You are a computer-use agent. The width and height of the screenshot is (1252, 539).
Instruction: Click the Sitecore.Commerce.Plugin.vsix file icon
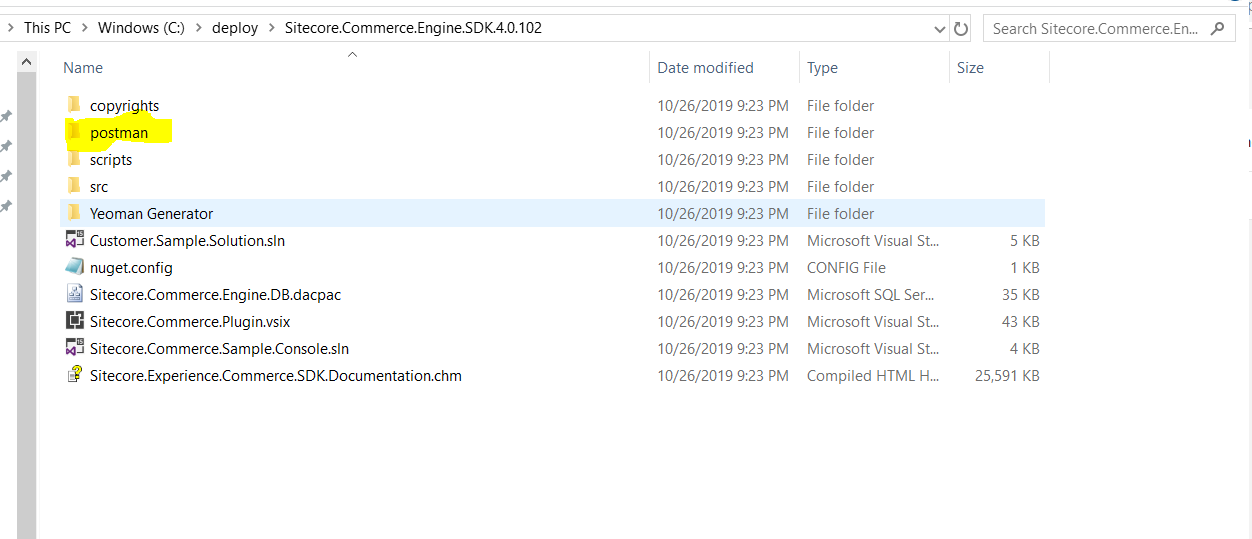point(74,321)
